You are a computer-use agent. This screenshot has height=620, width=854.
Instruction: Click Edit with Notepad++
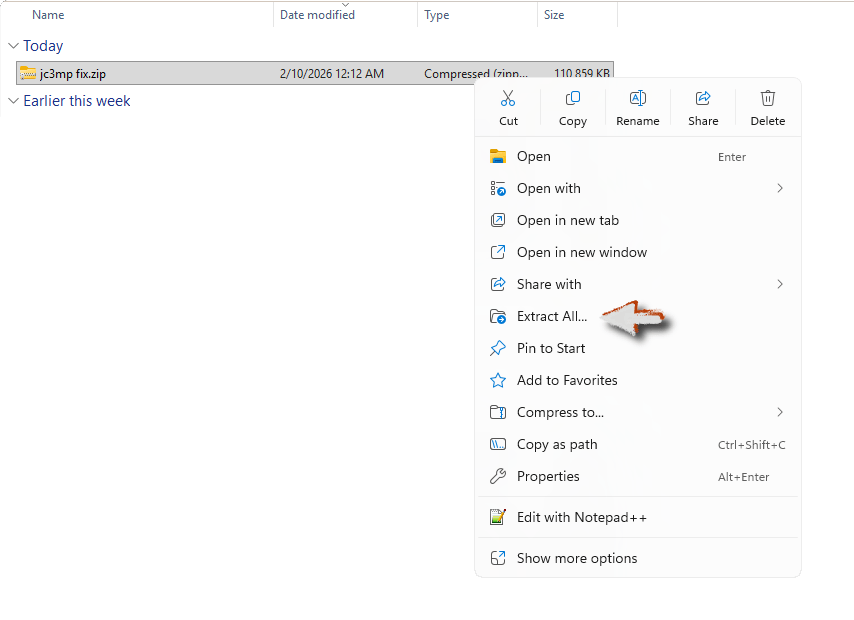click(x=581, y=517)
